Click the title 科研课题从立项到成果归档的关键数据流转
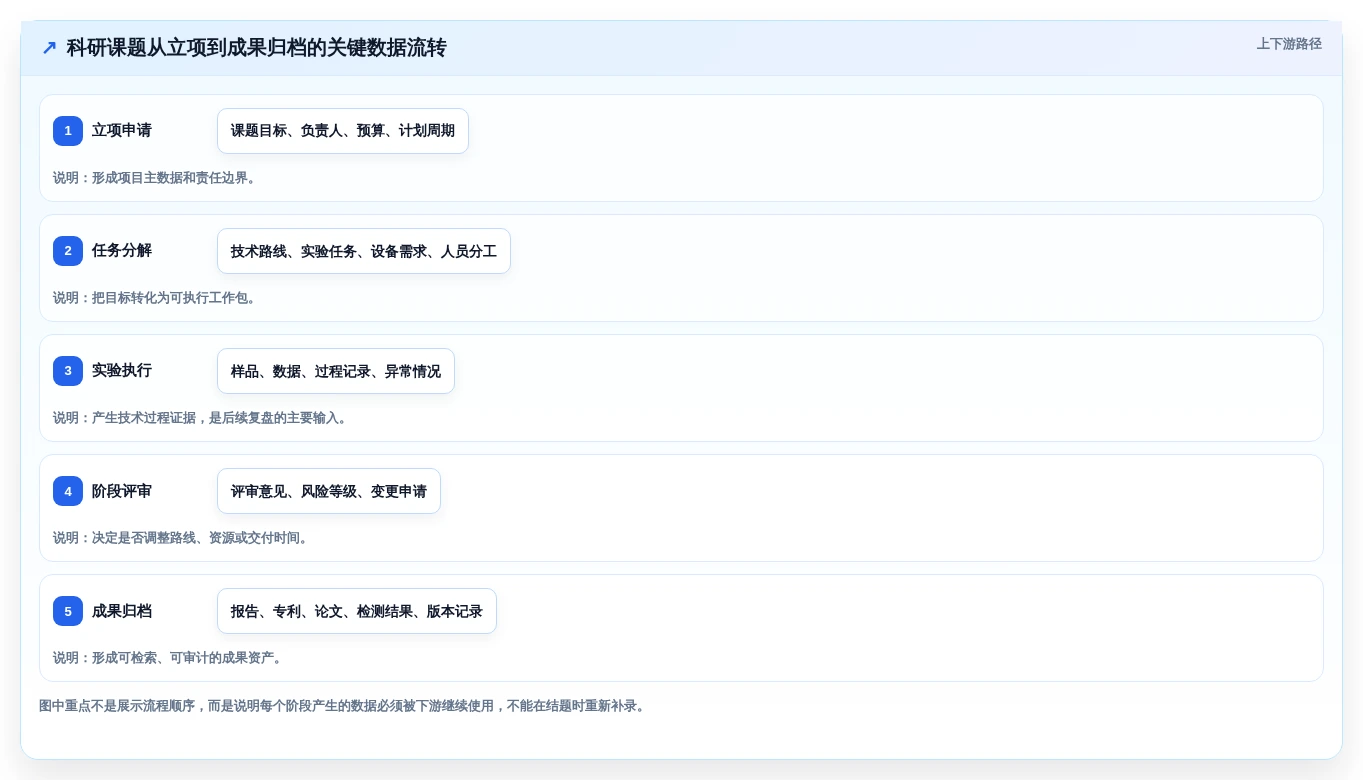This screenshot has width=1363, height=780. [256, 48]
